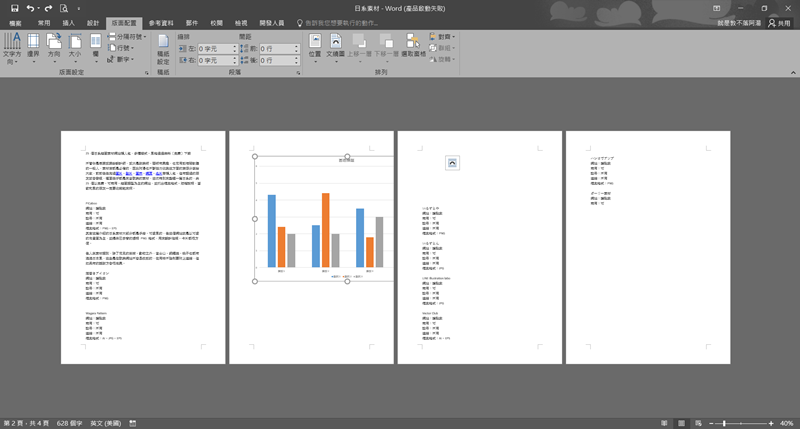Screen dimensions: 800x429
Task: Expand the 分隔符號 (breaks) dropdown
Action: (x=128, y=36)
